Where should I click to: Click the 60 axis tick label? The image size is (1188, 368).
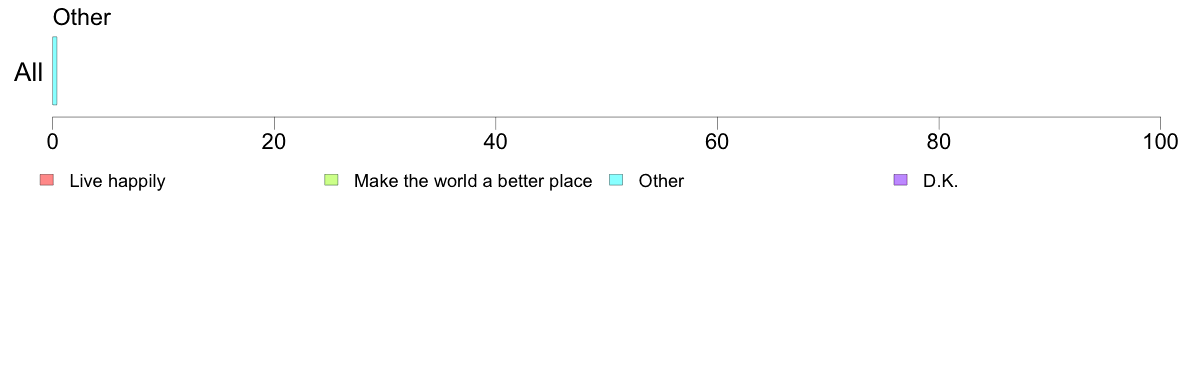pos(717,141)
